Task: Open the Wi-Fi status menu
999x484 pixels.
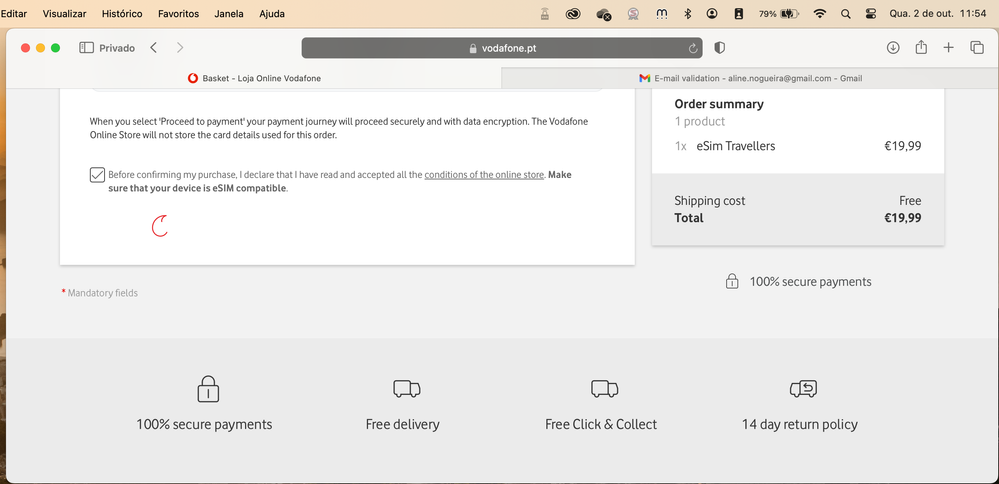Action: click(x=820, y=14)
